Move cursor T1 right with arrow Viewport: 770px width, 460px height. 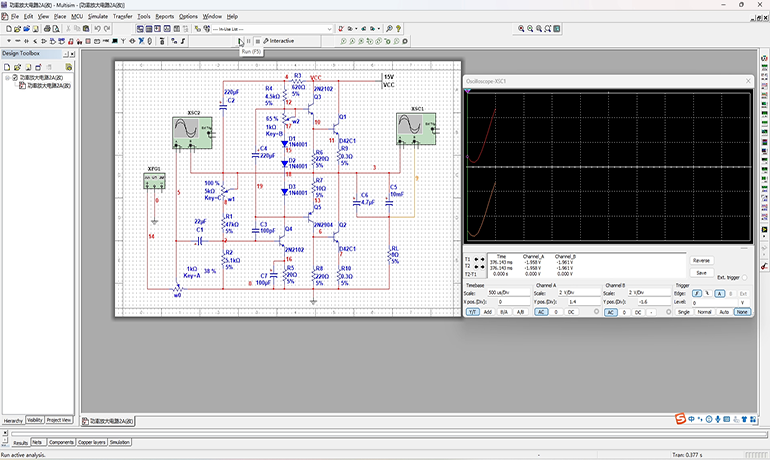[x=482, y=259]
